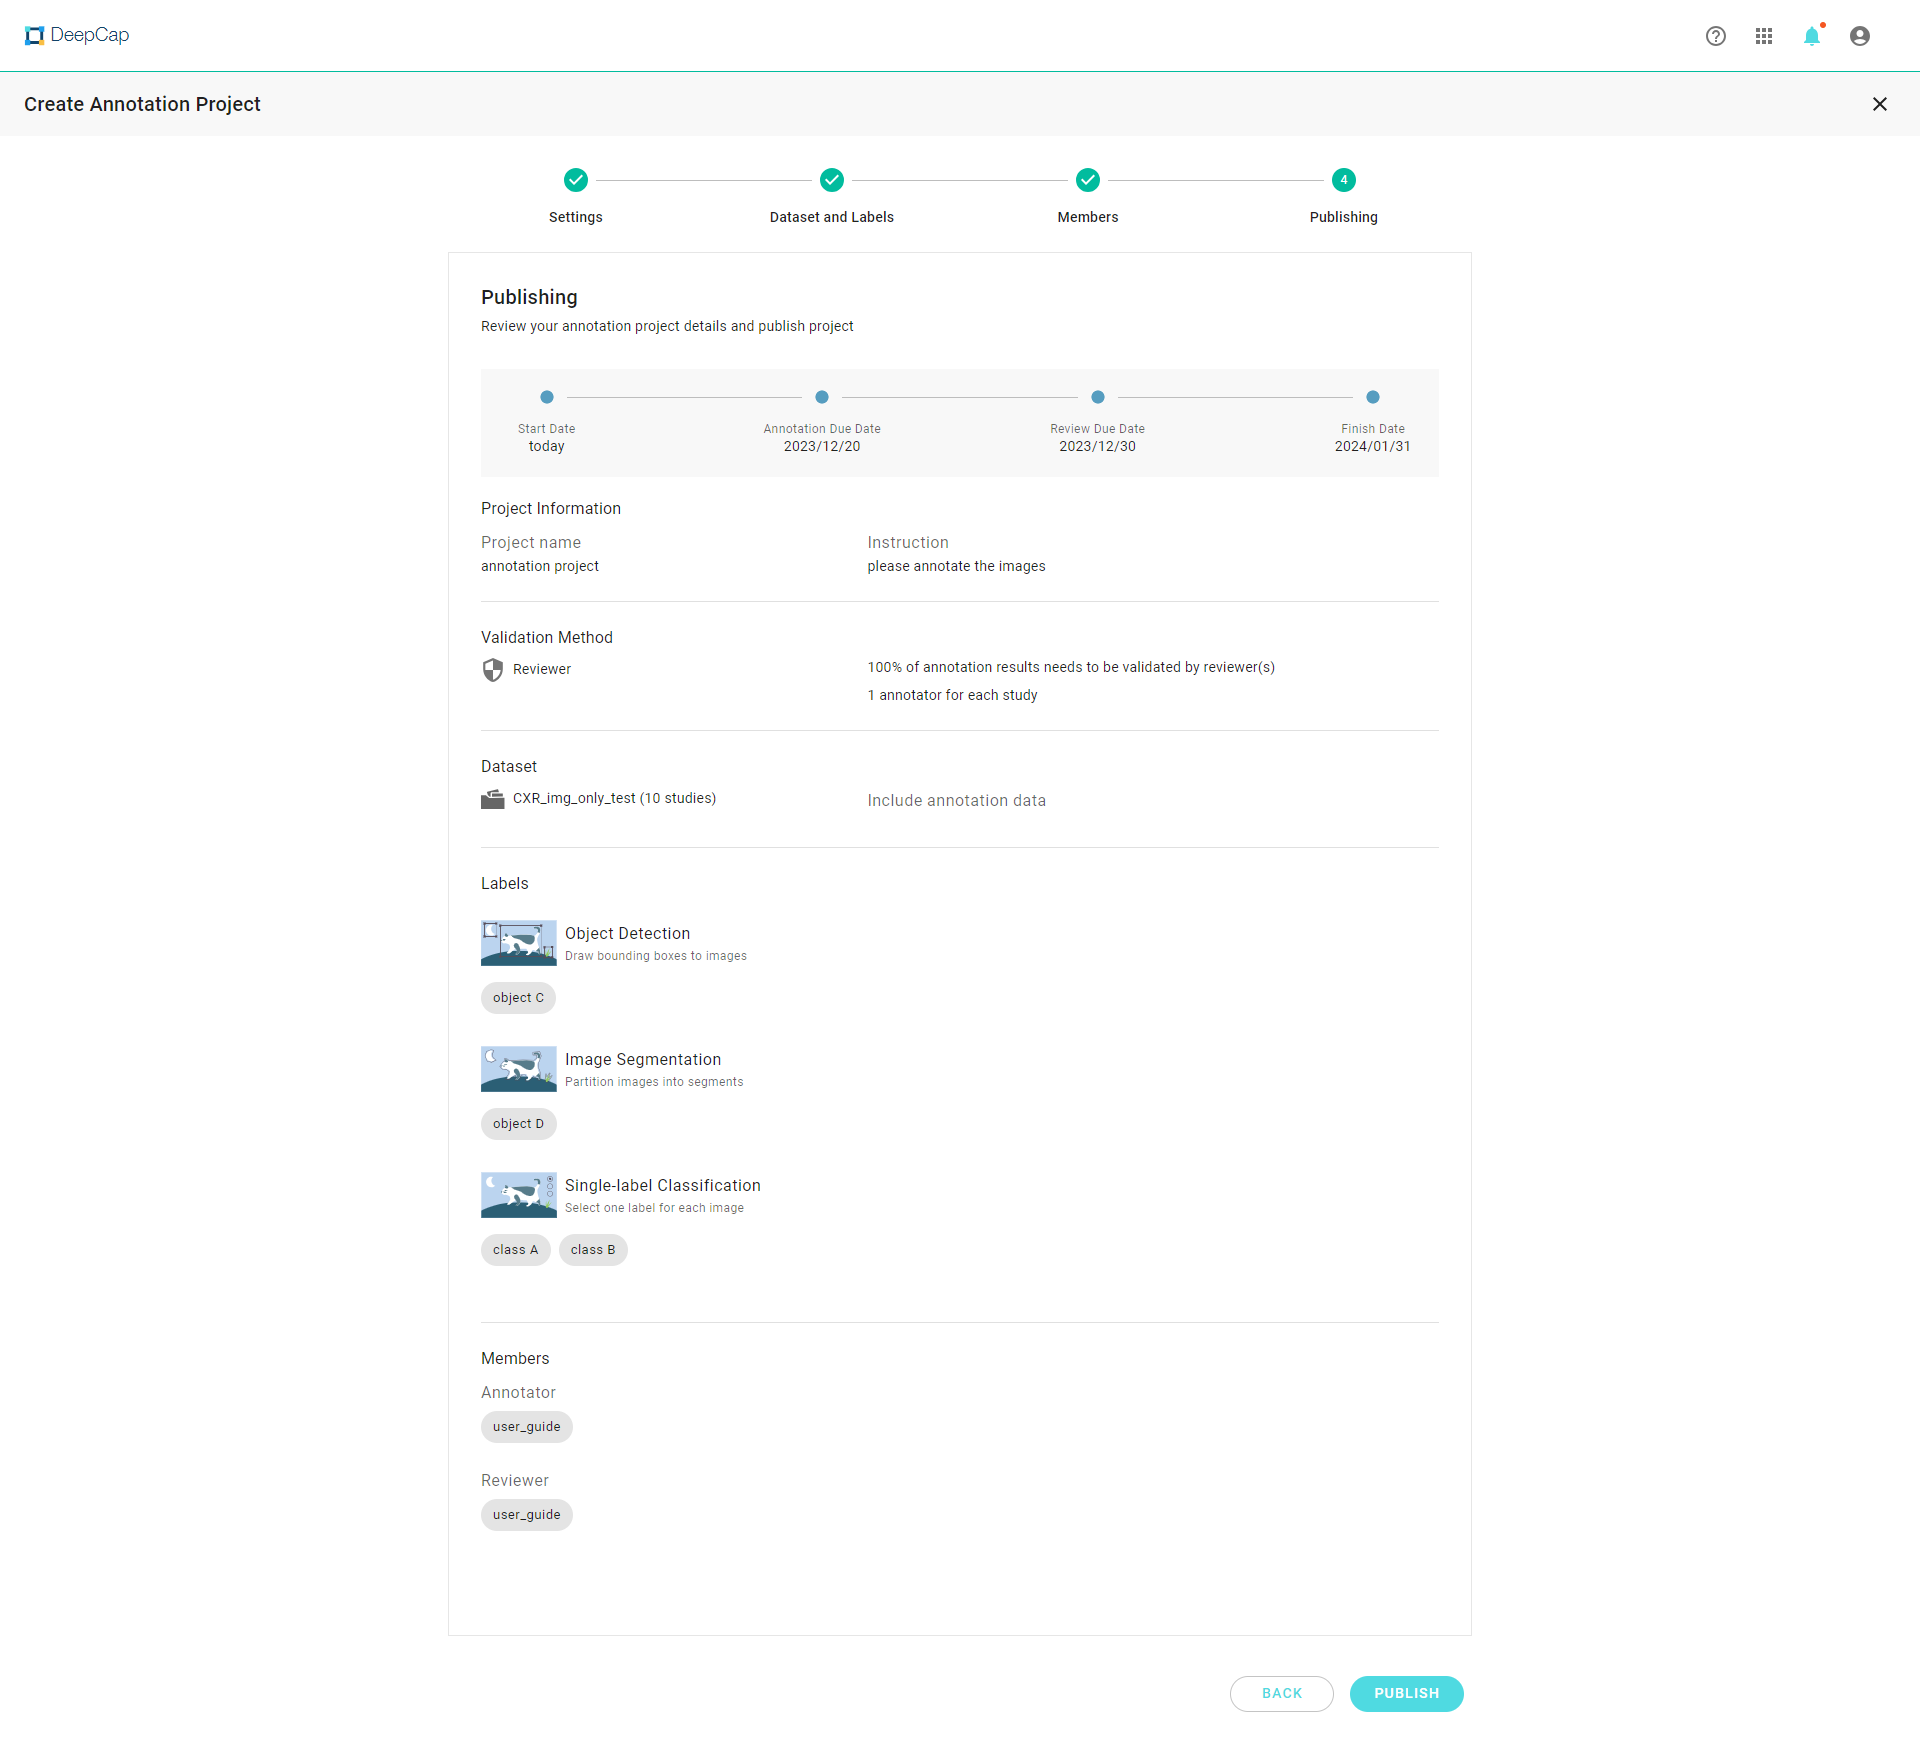Image resolution: width=1920 pixels, height=1745 pixels.
Task: Click the Single-label Classification thumbnail
Action: 519,1195
